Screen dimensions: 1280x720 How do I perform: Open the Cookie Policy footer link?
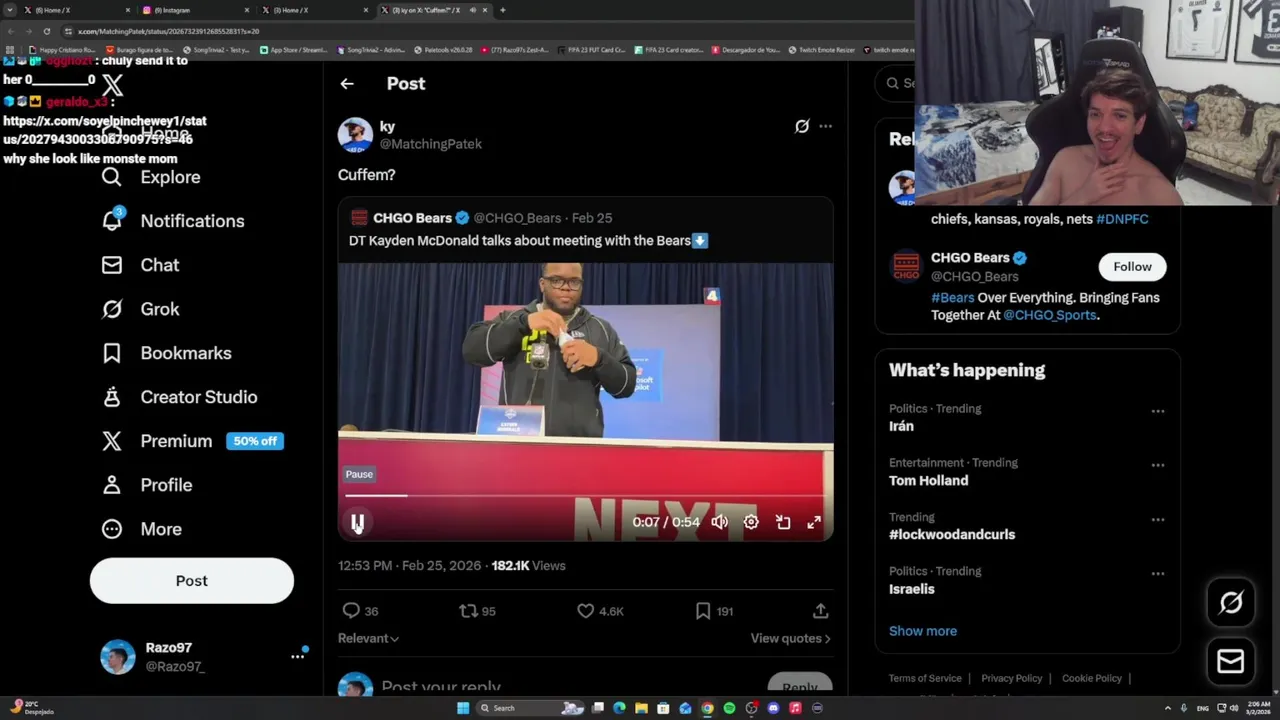coord(1091,678)
